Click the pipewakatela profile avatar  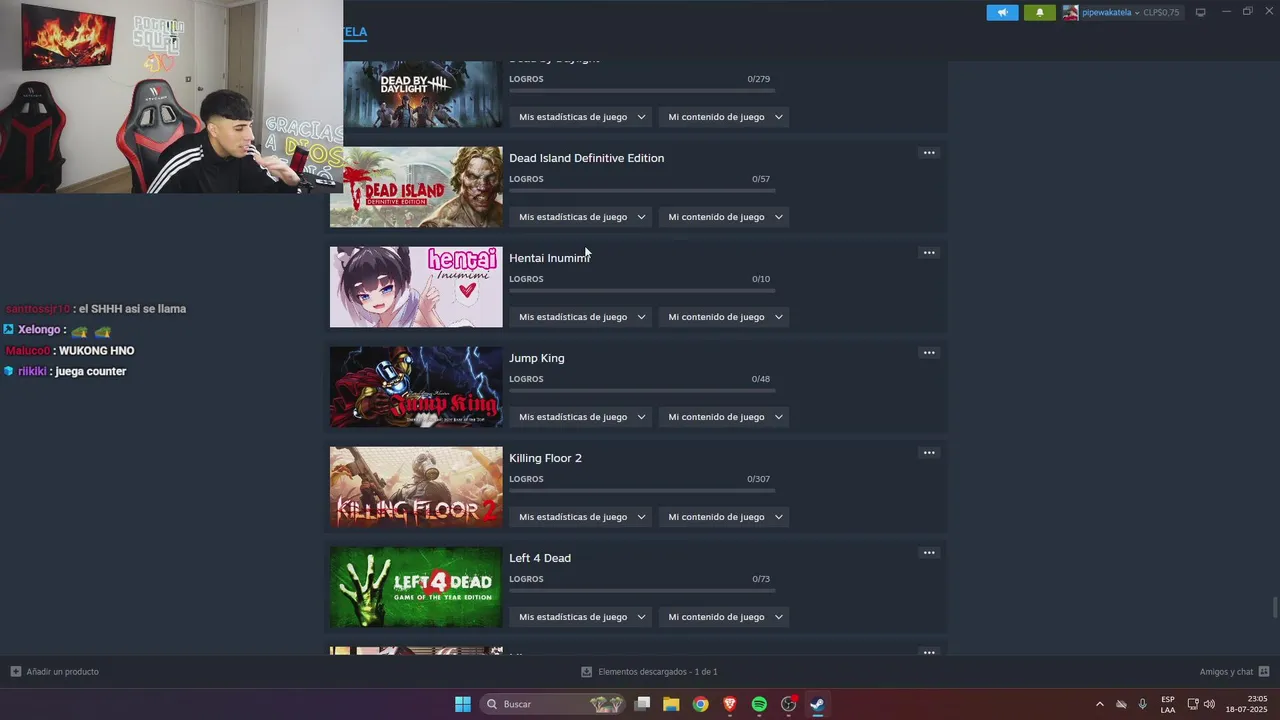tap(1071, 13)
